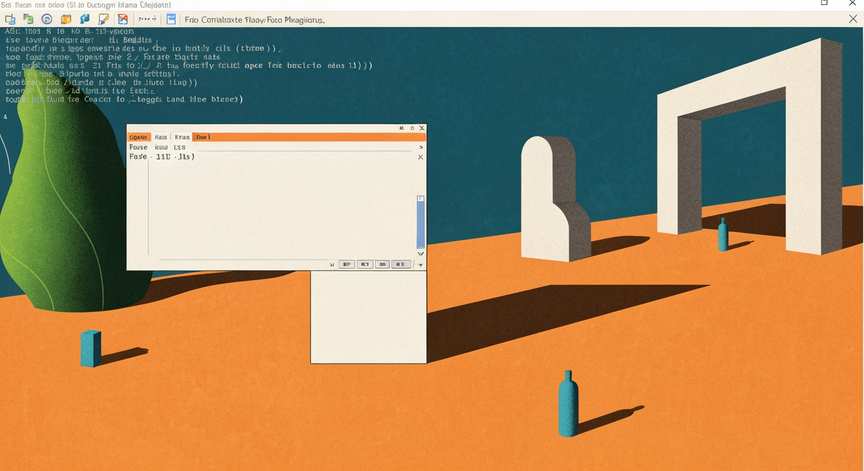Image resolution: width=864 pixels, height=471 pixels.
Task: Close the small tabbed dialog
Action: [x=422, y=128]
